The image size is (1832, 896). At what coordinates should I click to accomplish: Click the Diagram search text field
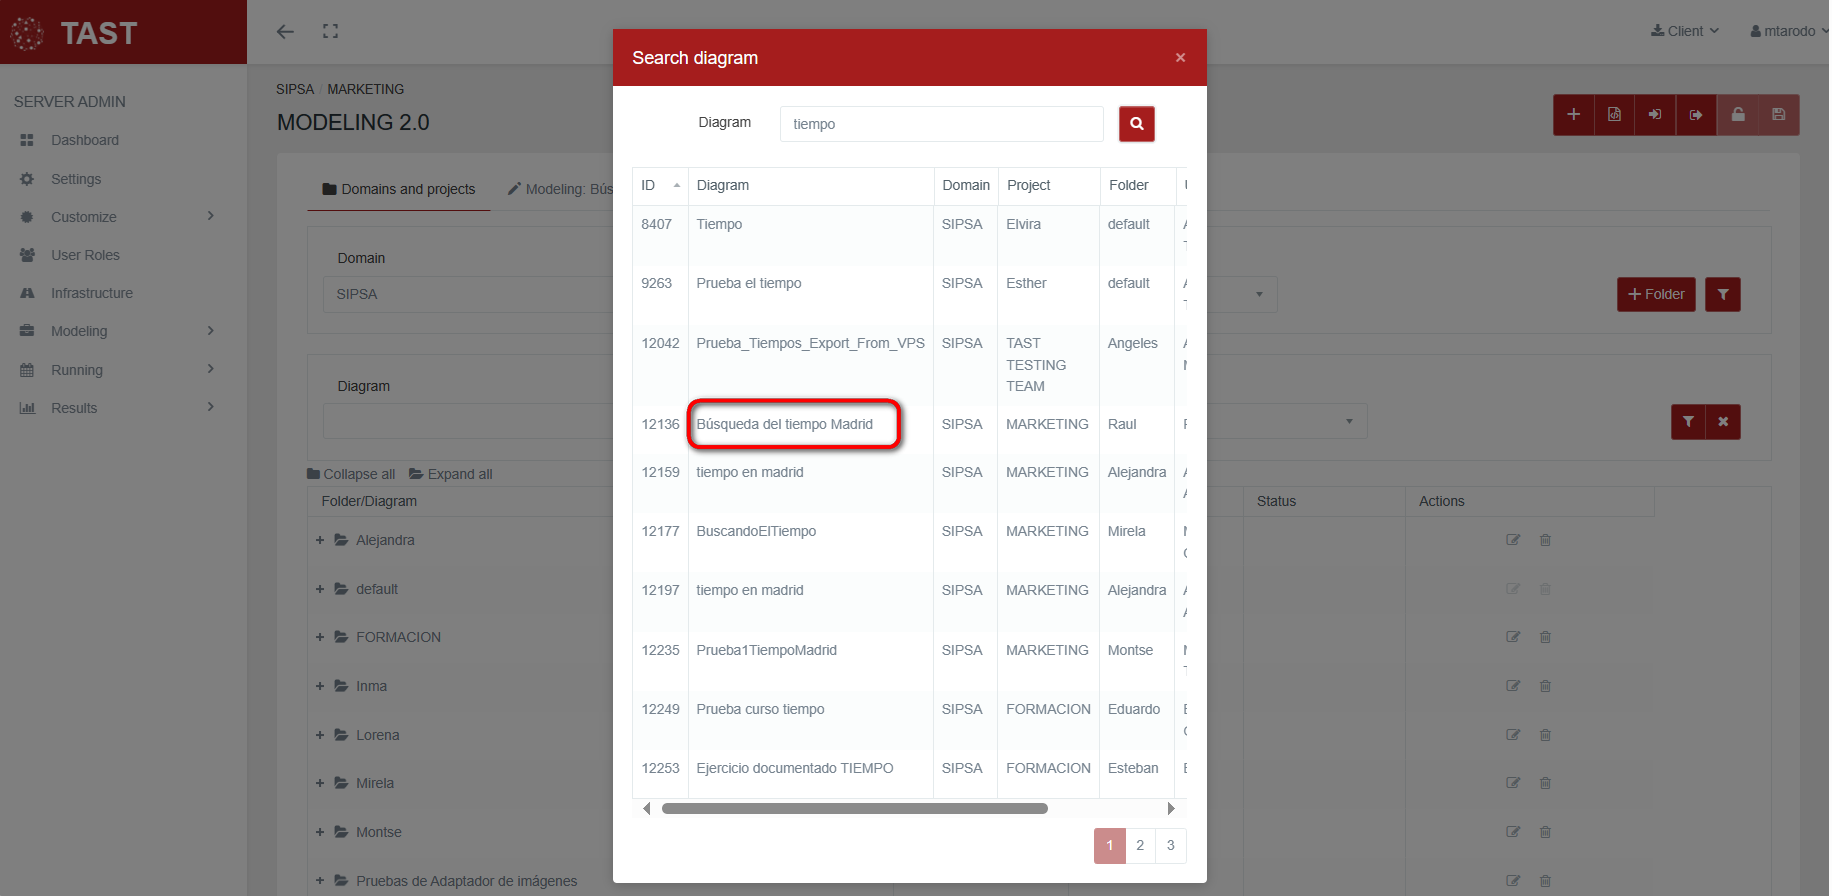click(941, 124)
